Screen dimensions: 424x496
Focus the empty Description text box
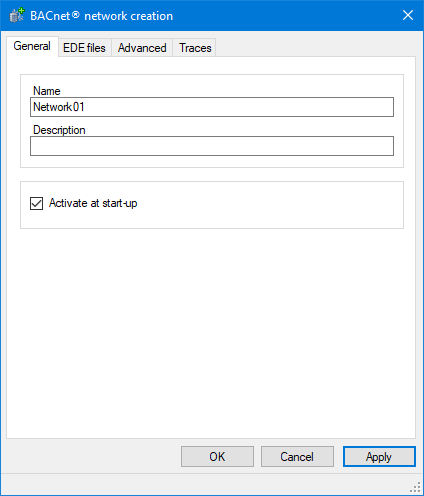[x=212, y=146]
